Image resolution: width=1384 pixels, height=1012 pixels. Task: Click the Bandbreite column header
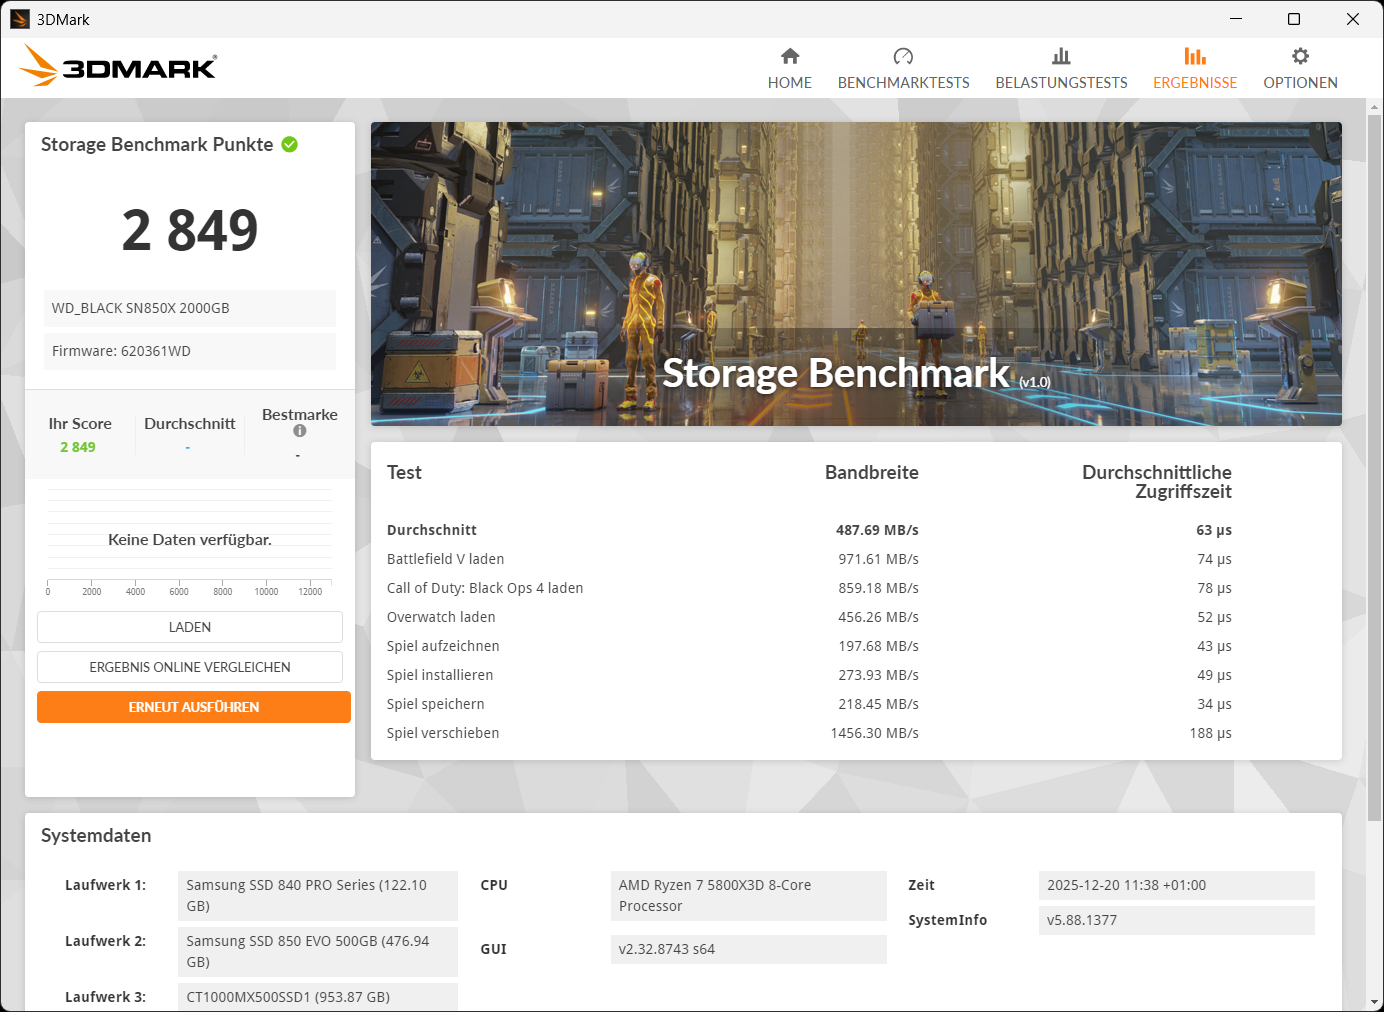[x=872, y=472]
